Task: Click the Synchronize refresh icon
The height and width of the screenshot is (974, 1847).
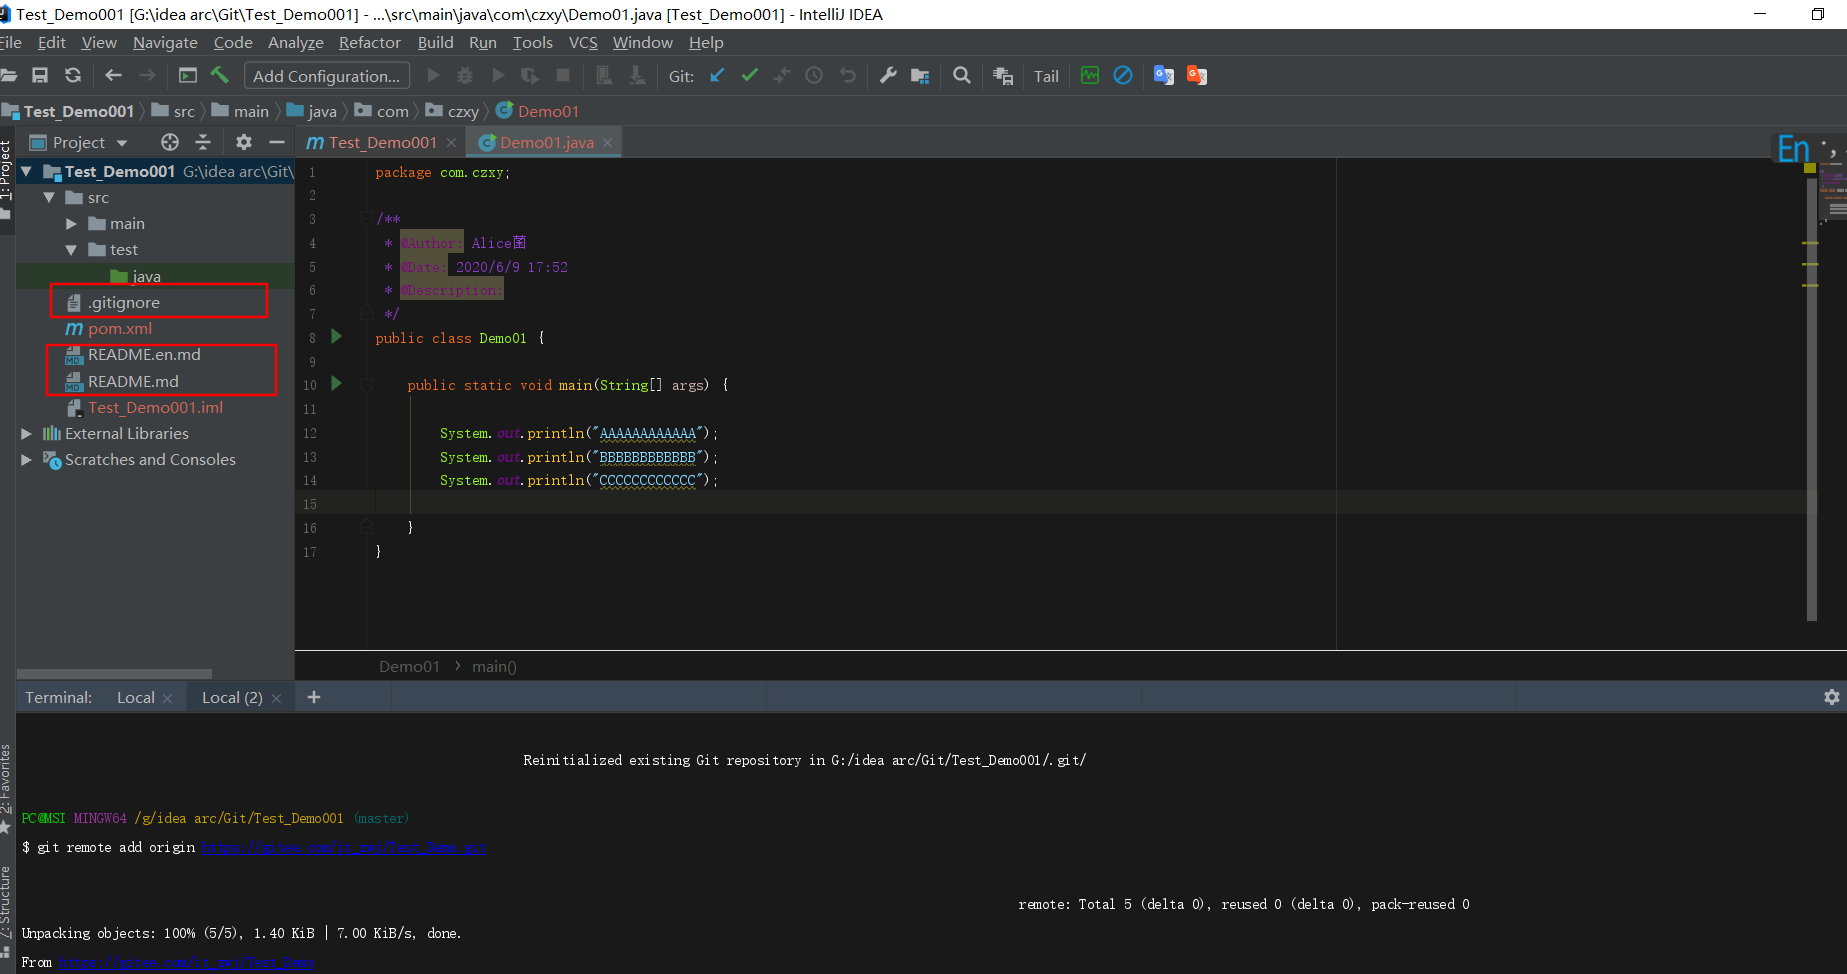Action: click(x=73, y=75)
